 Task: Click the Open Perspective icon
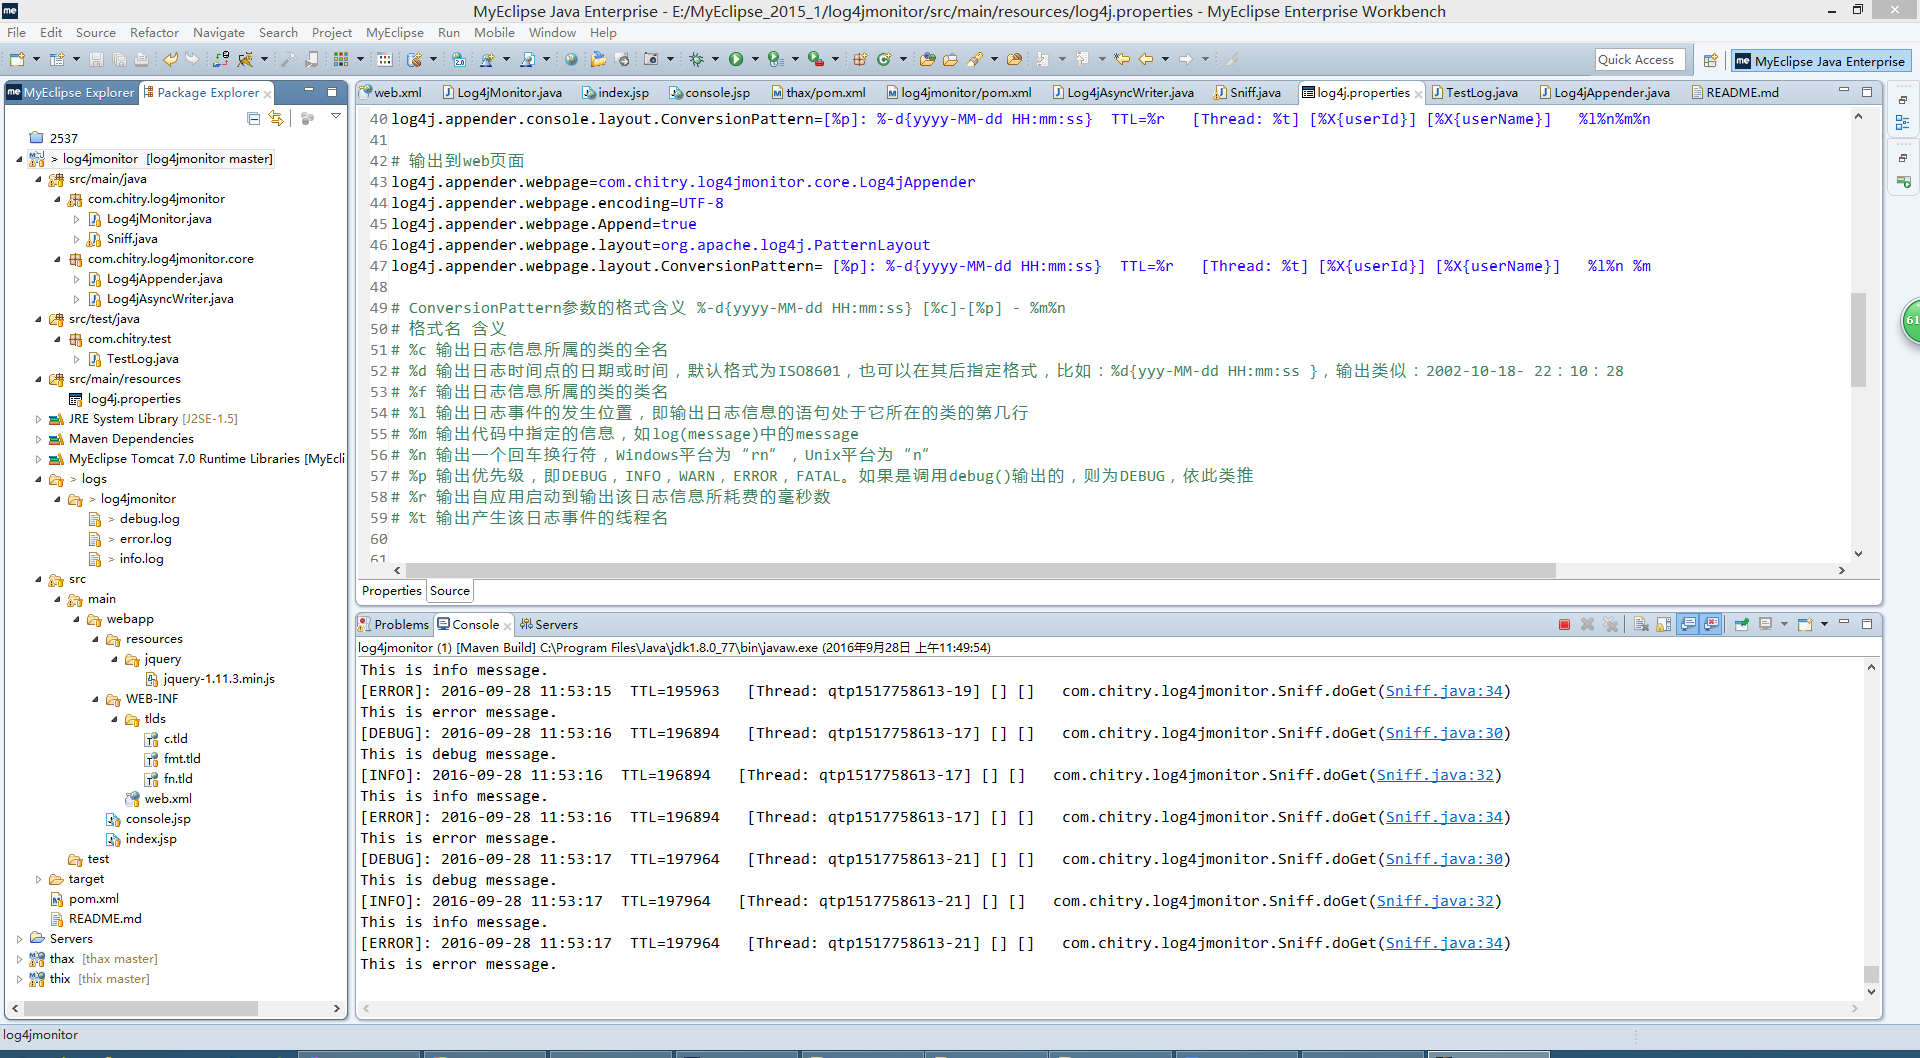coord(1710,61)
